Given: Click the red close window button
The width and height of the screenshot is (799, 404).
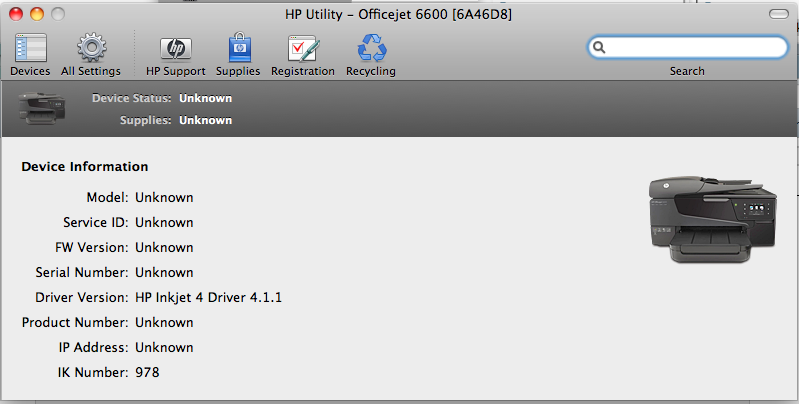Looking at the screenshot, I should [x=16, y=14].
